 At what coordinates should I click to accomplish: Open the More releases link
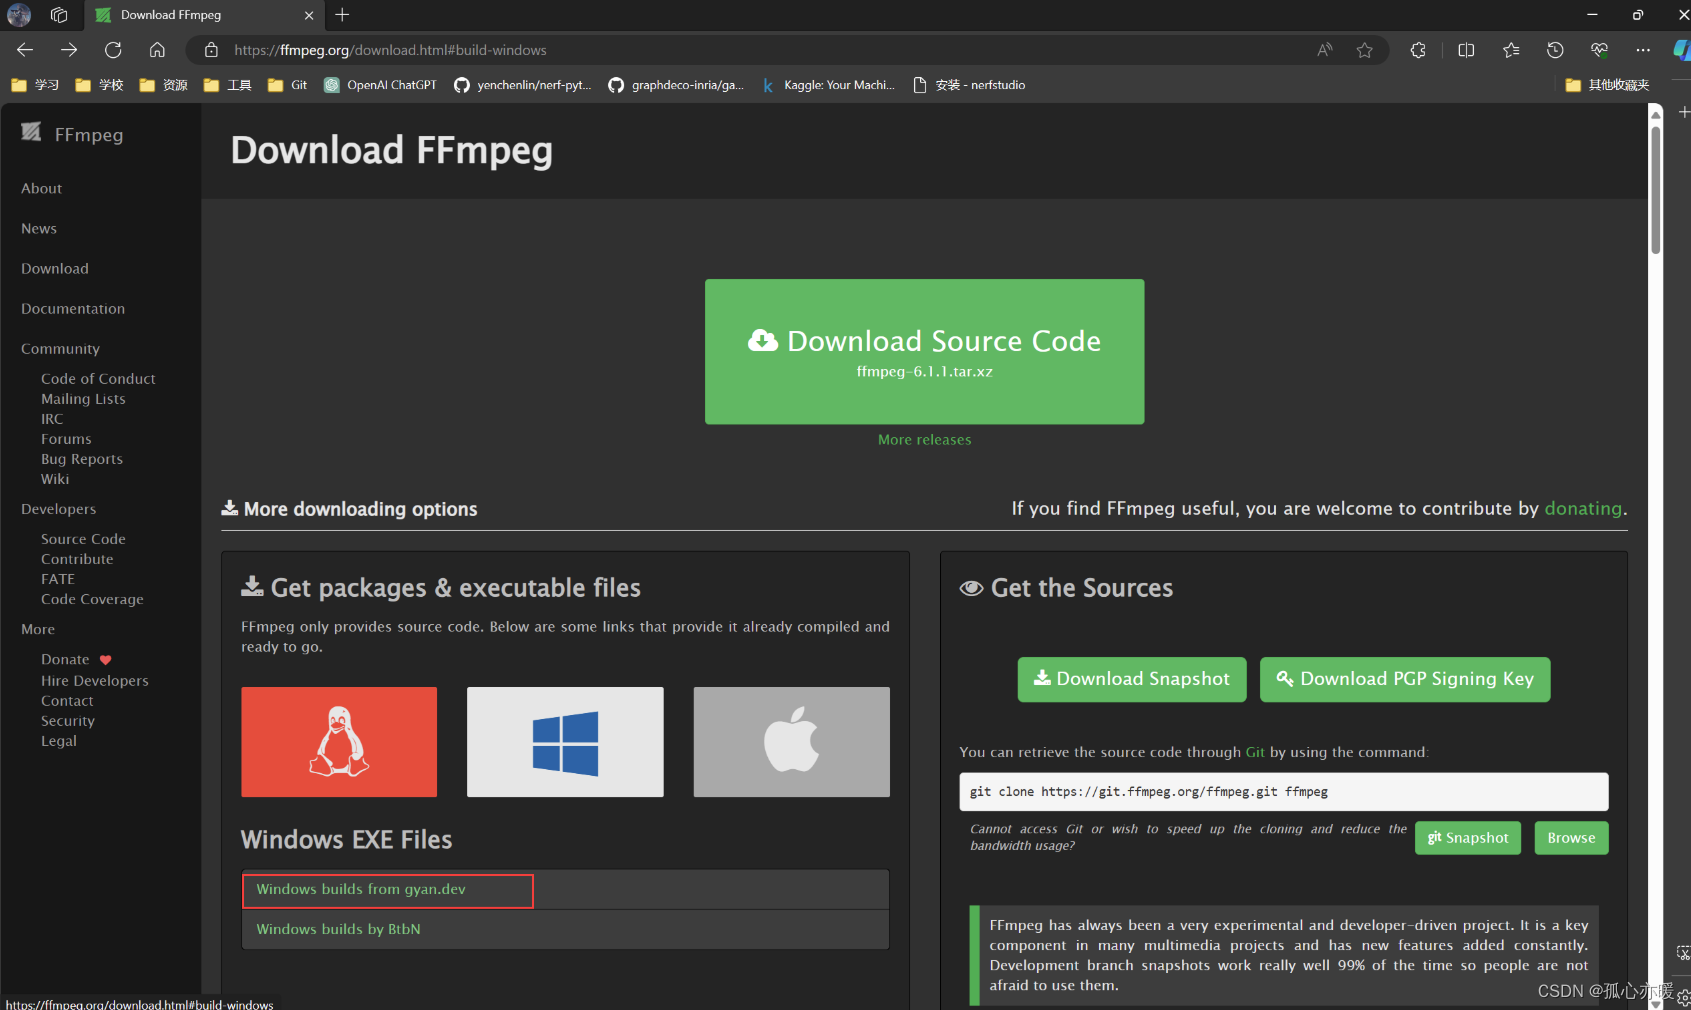(924, 439)
